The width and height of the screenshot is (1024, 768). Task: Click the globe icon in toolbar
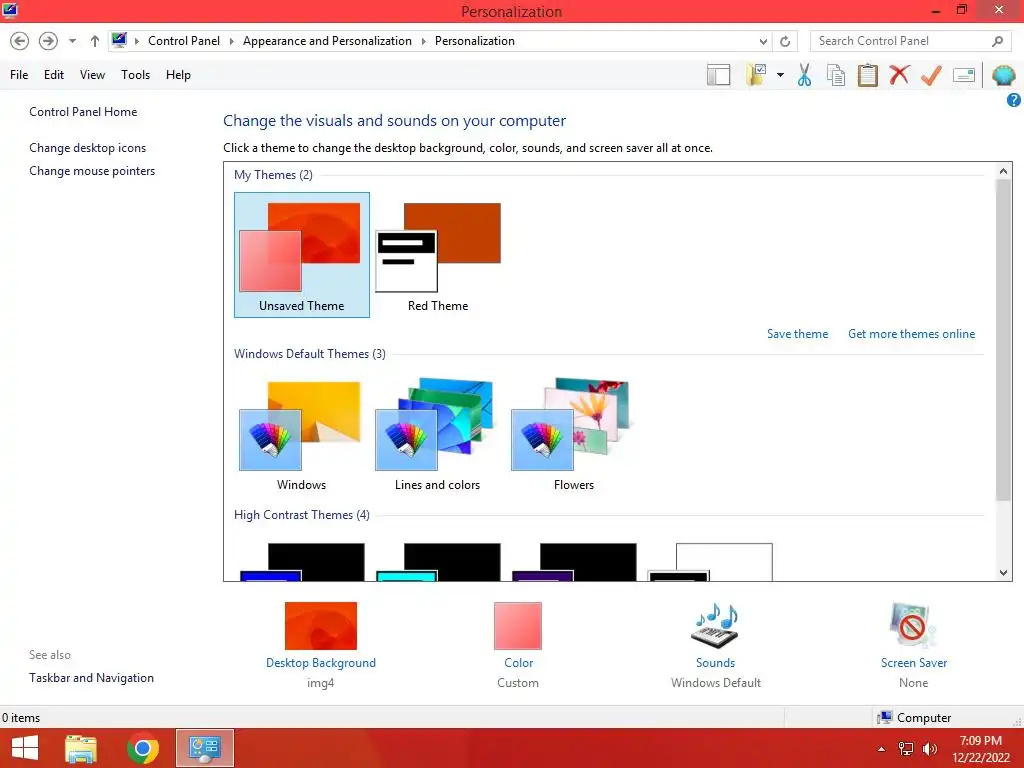[x=1003, y=75]
